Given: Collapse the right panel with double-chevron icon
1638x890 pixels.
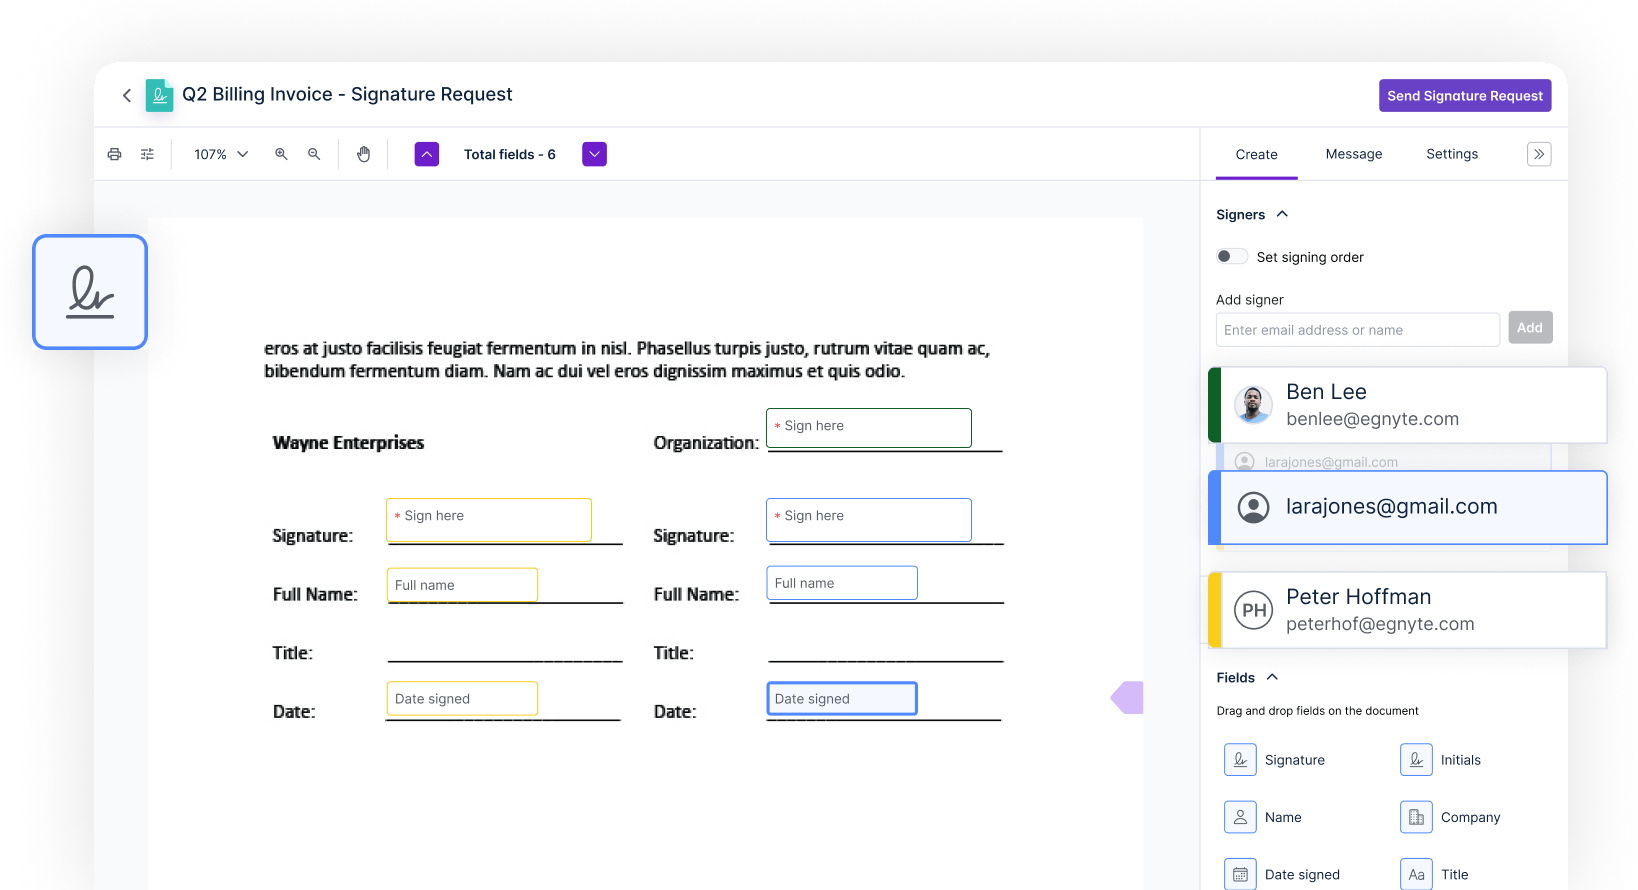Looking at the screenshot, I should pos(1539,154).
